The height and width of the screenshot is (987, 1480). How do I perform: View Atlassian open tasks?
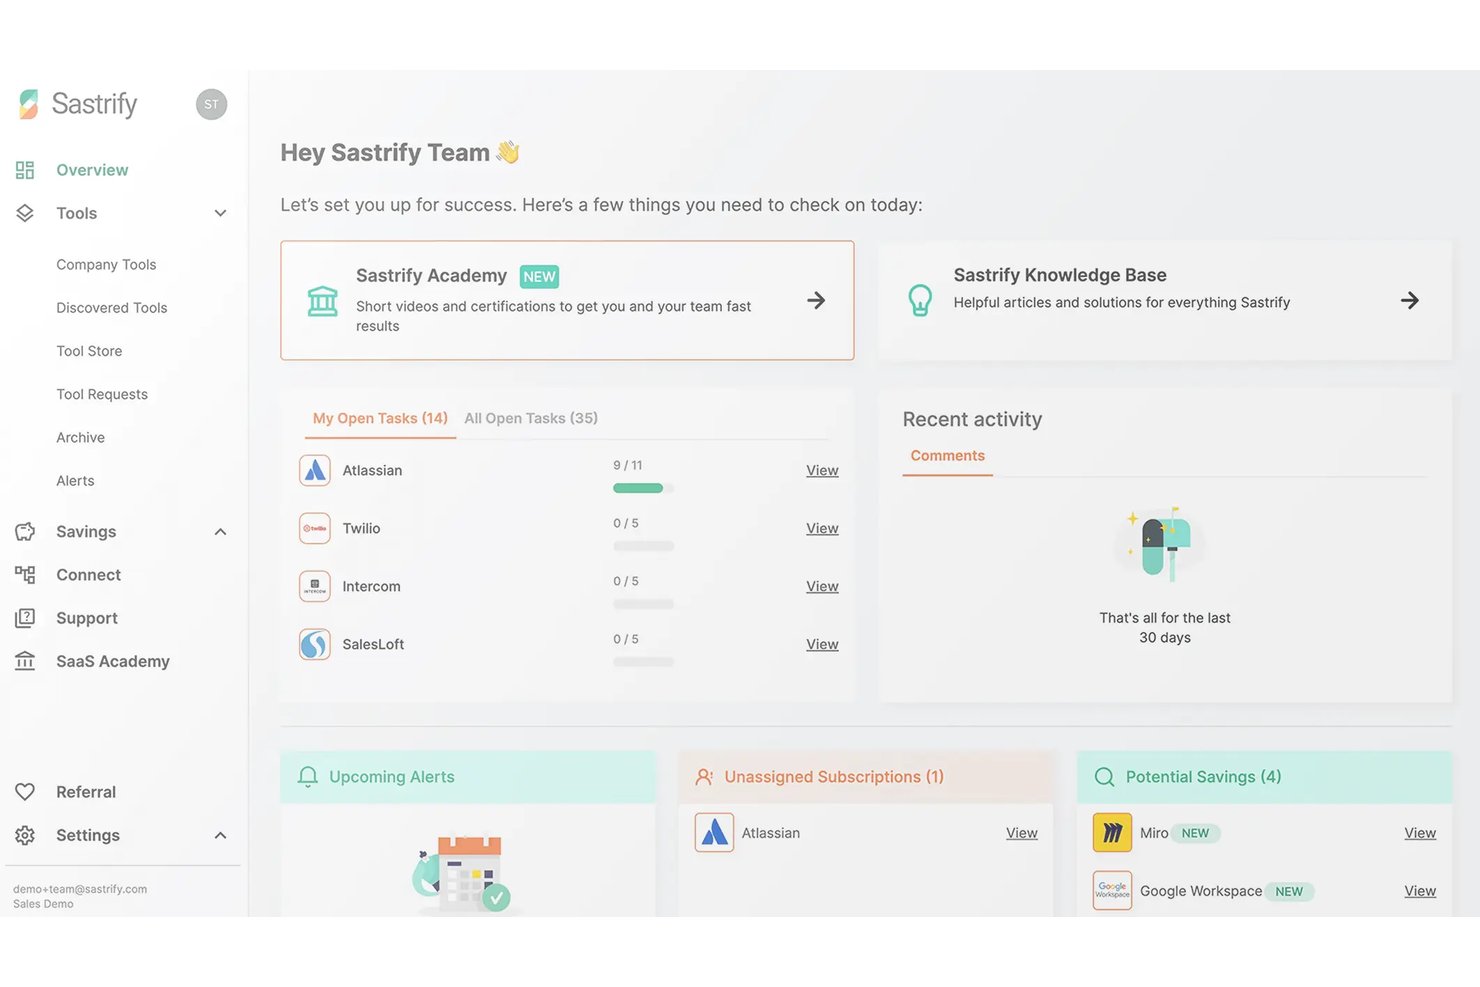click(x=822, y=470)
